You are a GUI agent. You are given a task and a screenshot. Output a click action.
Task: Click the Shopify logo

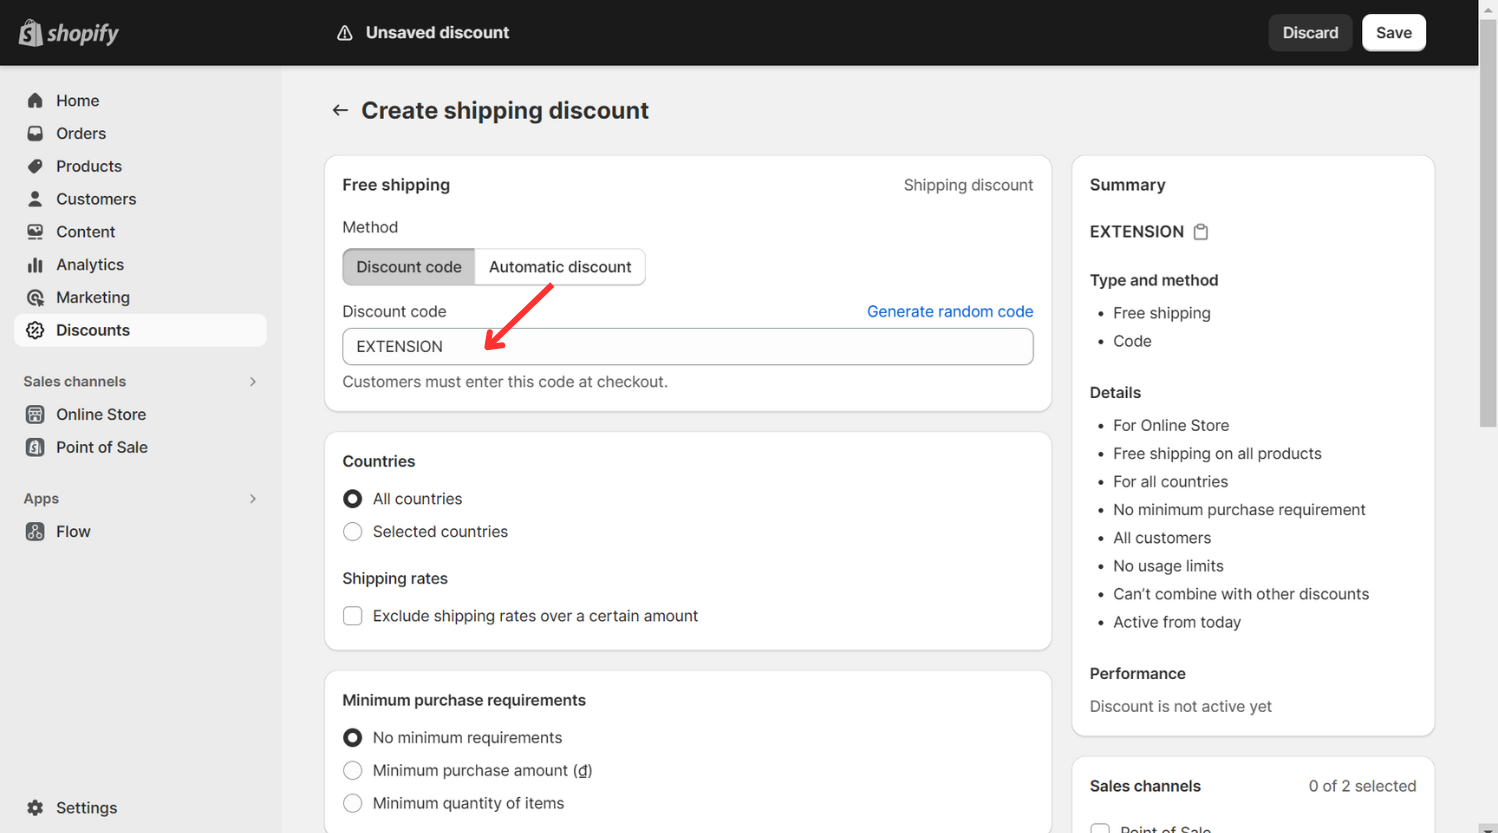coord(68,33)
